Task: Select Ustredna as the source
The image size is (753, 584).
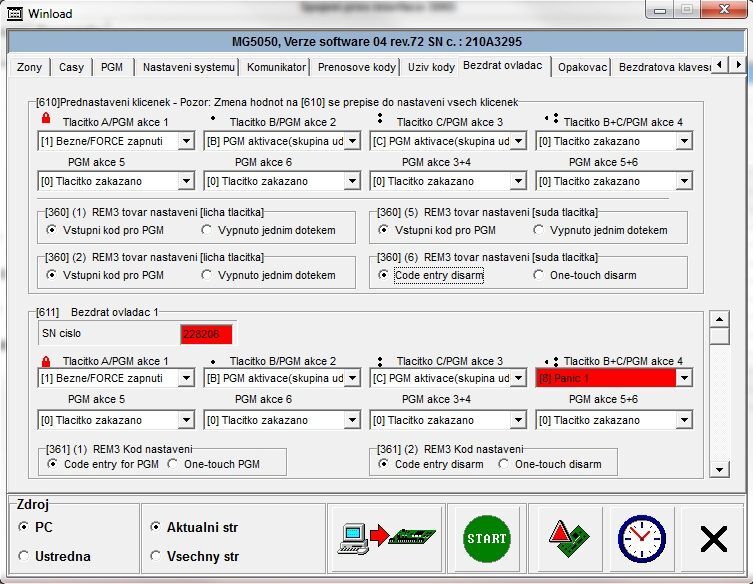Action: [x=25, y=556]
